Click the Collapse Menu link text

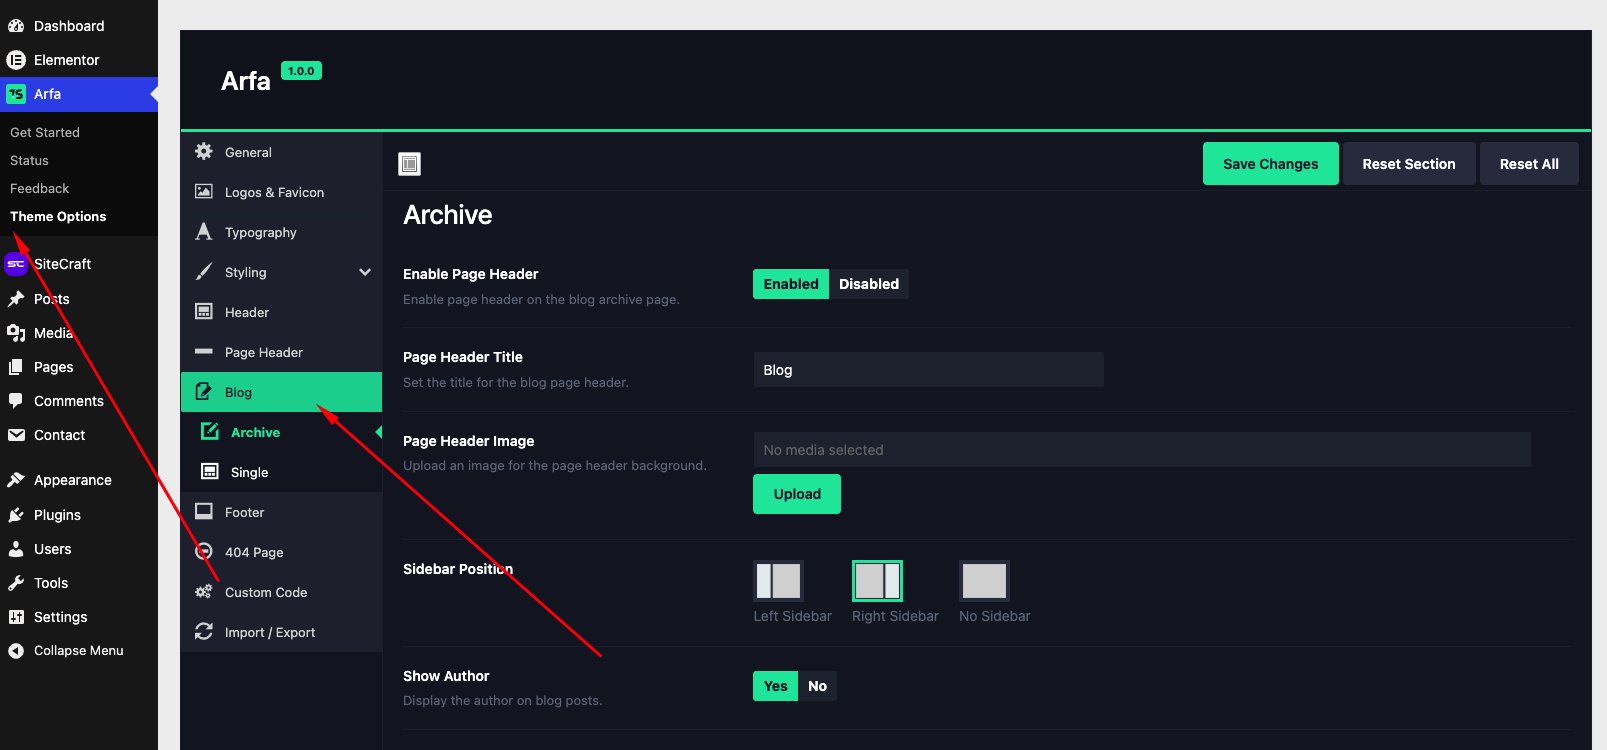click(x=79, y=651)
